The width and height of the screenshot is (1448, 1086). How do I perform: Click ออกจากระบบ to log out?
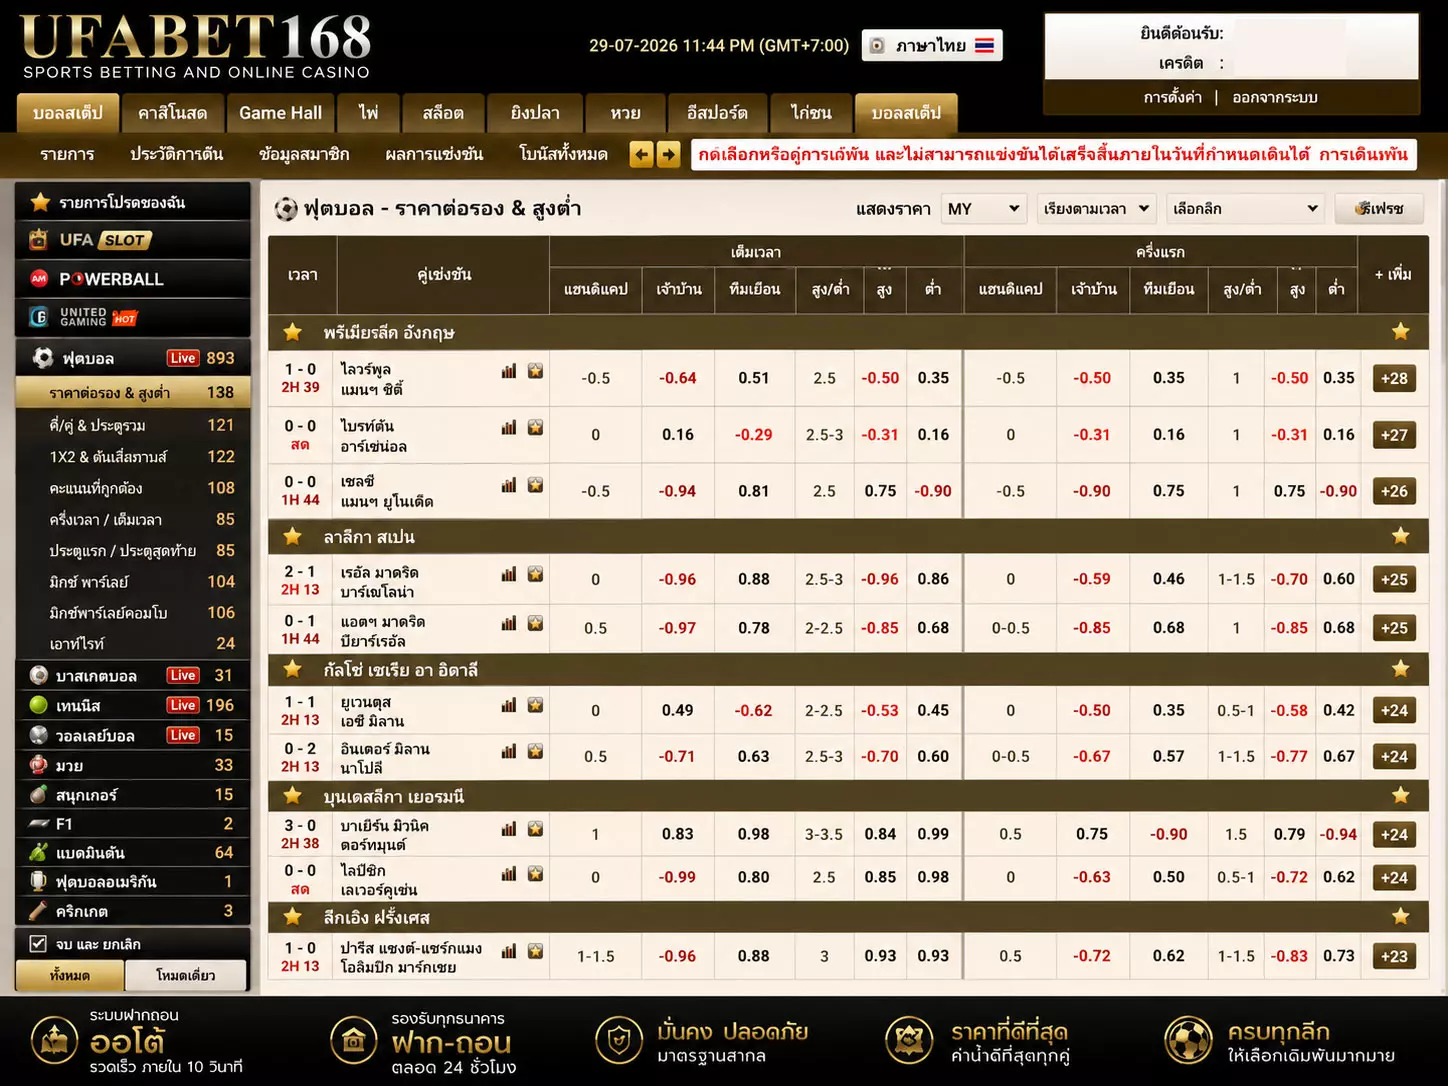tap(1275, 97)
